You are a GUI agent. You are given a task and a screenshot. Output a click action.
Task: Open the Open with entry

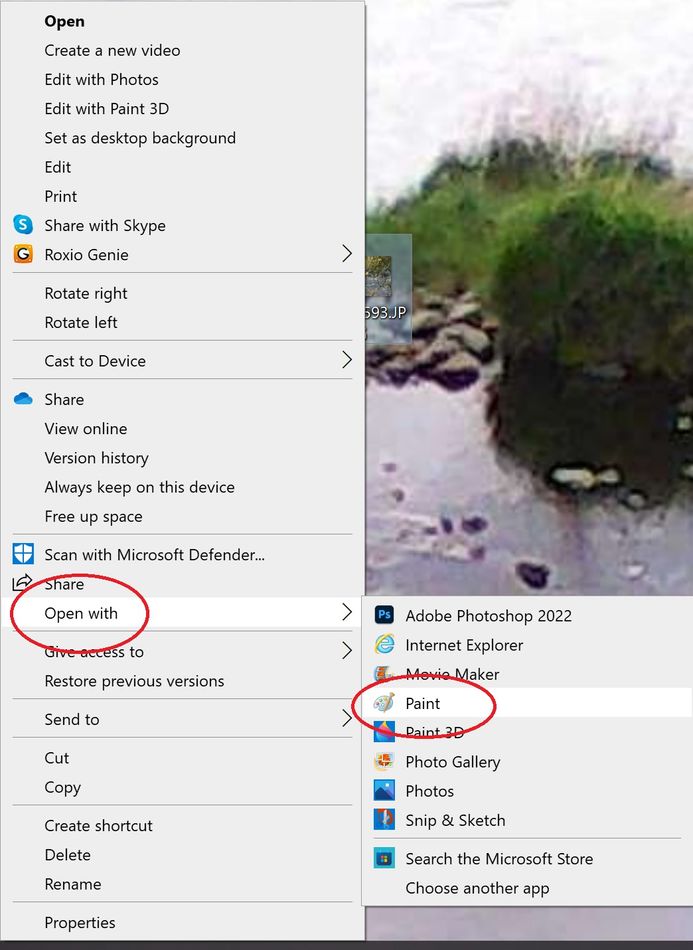(81, 613)
